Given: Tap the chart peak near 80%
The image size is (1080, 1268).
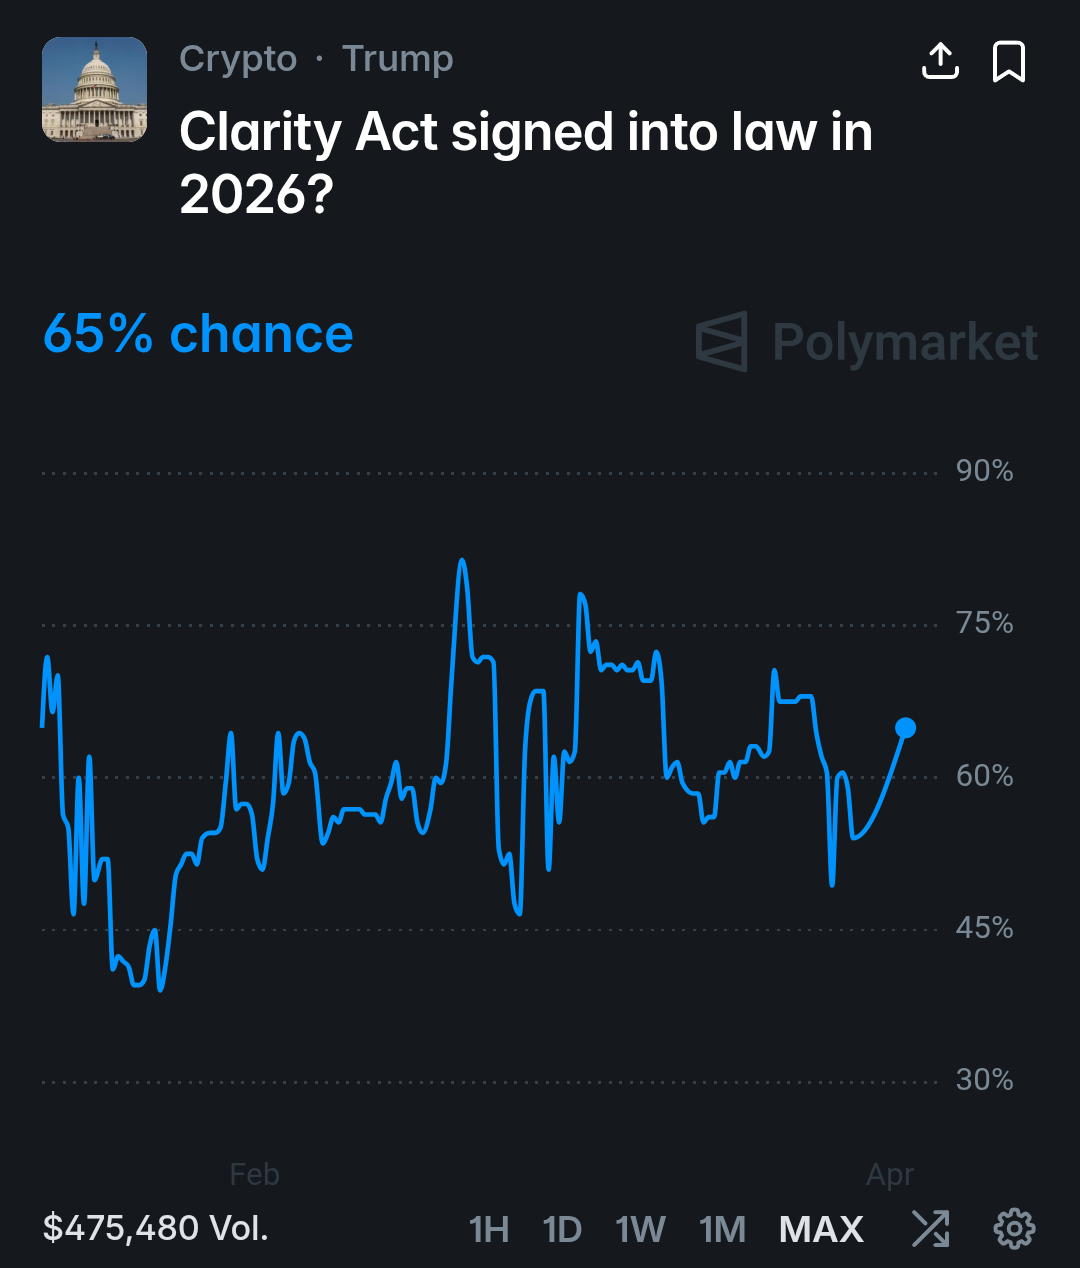Looking at the screenshot, I should pyautogui.click(x=461, y=562).
